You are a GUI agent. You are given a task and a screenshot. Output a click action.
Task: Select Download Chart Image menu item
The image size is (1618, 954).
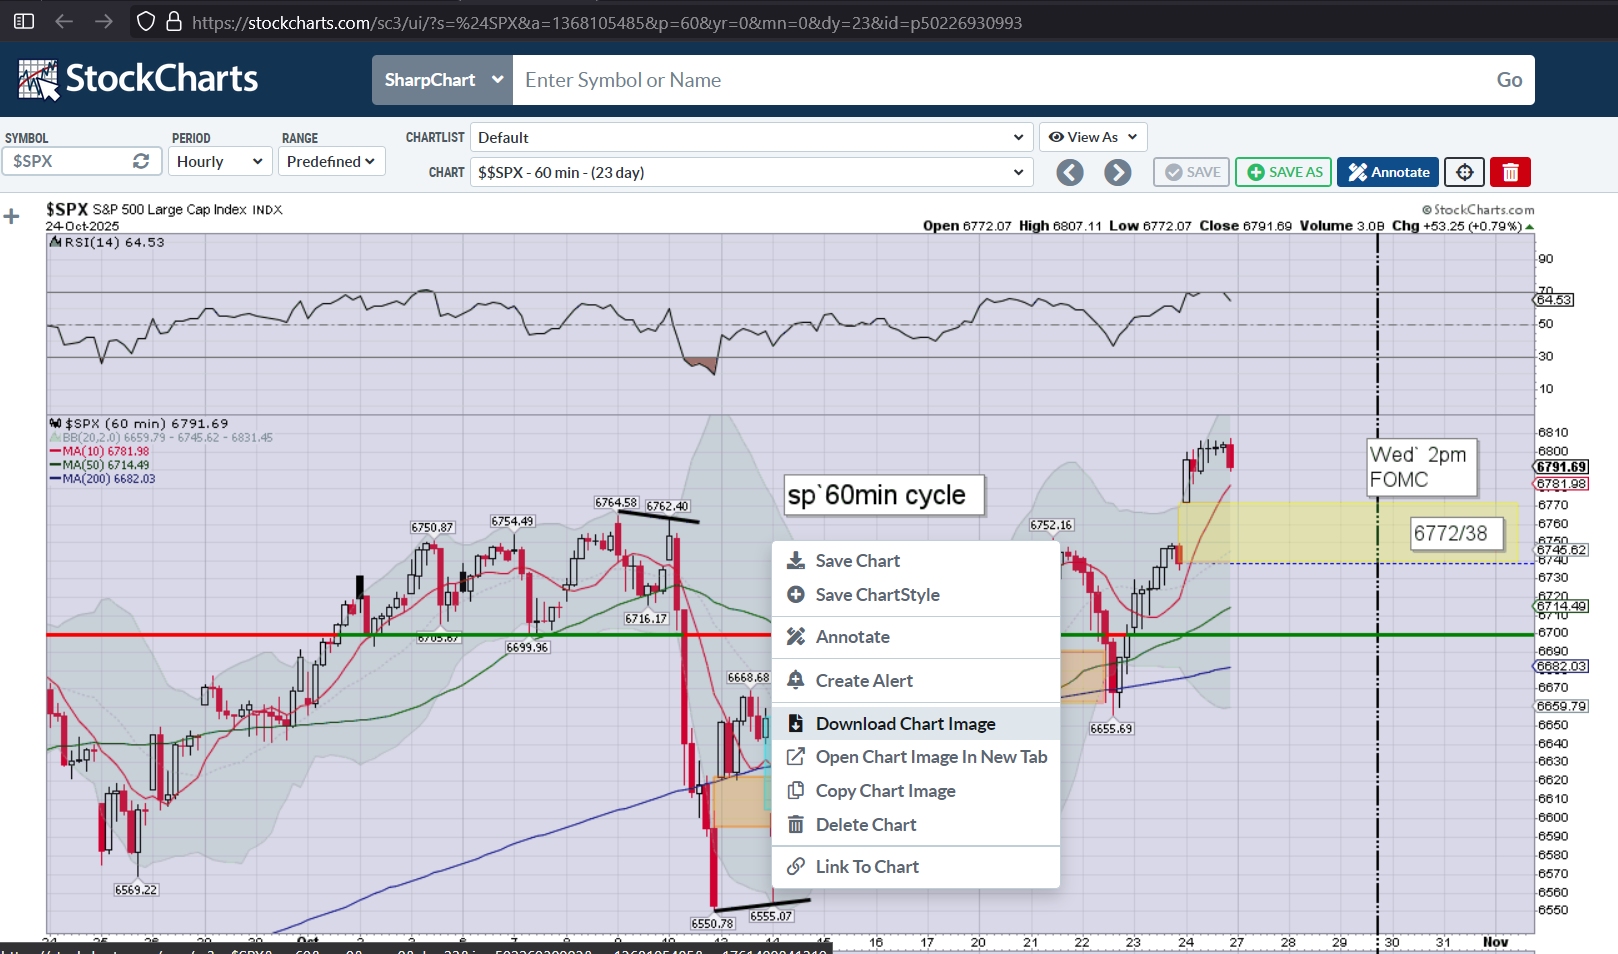click(905, 724)
